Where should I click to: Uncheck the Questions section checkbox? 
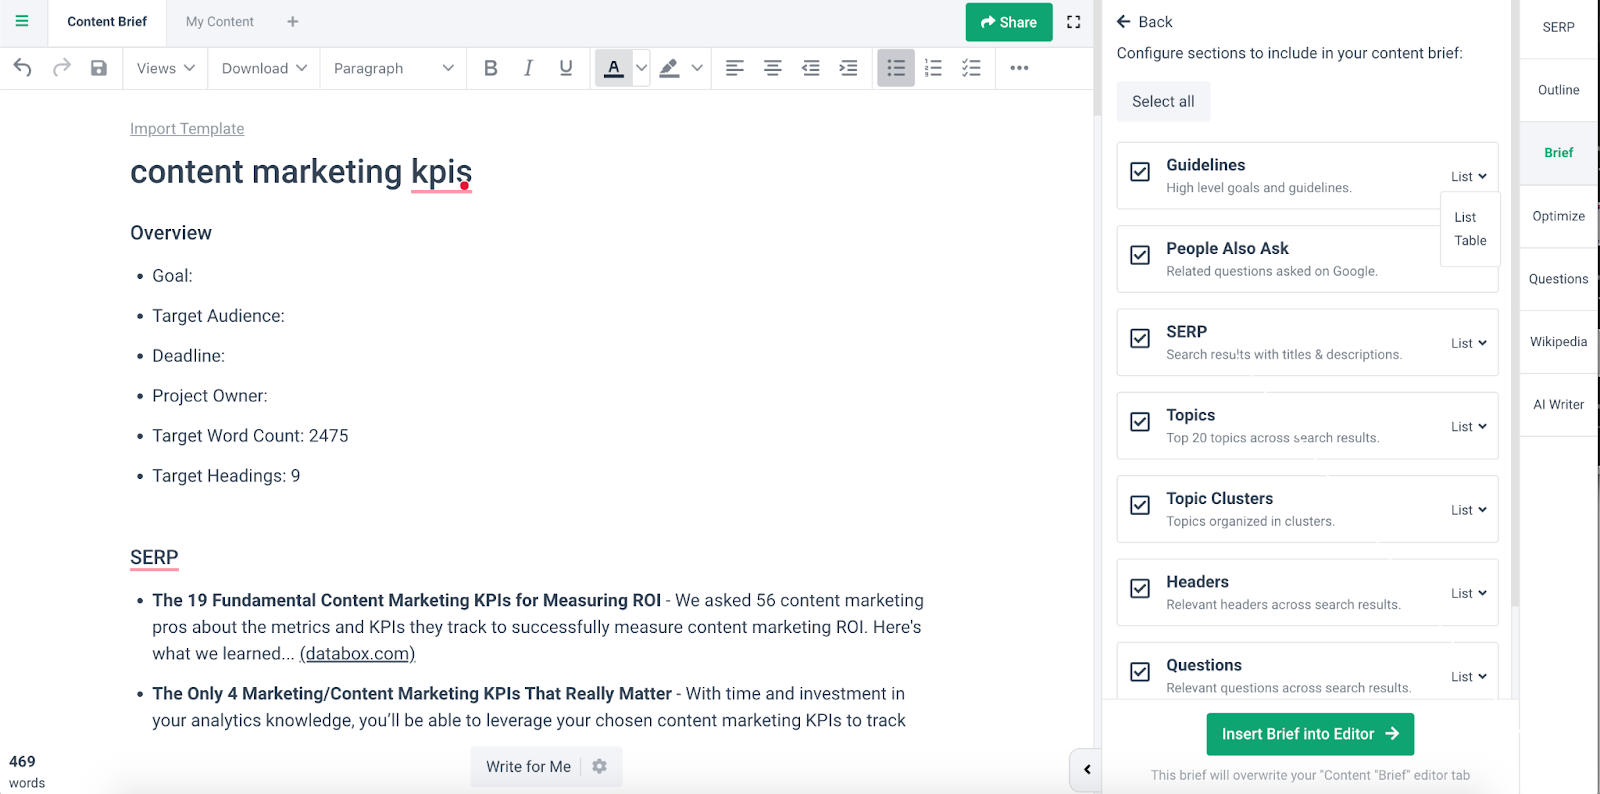(x=1140, y=672)
